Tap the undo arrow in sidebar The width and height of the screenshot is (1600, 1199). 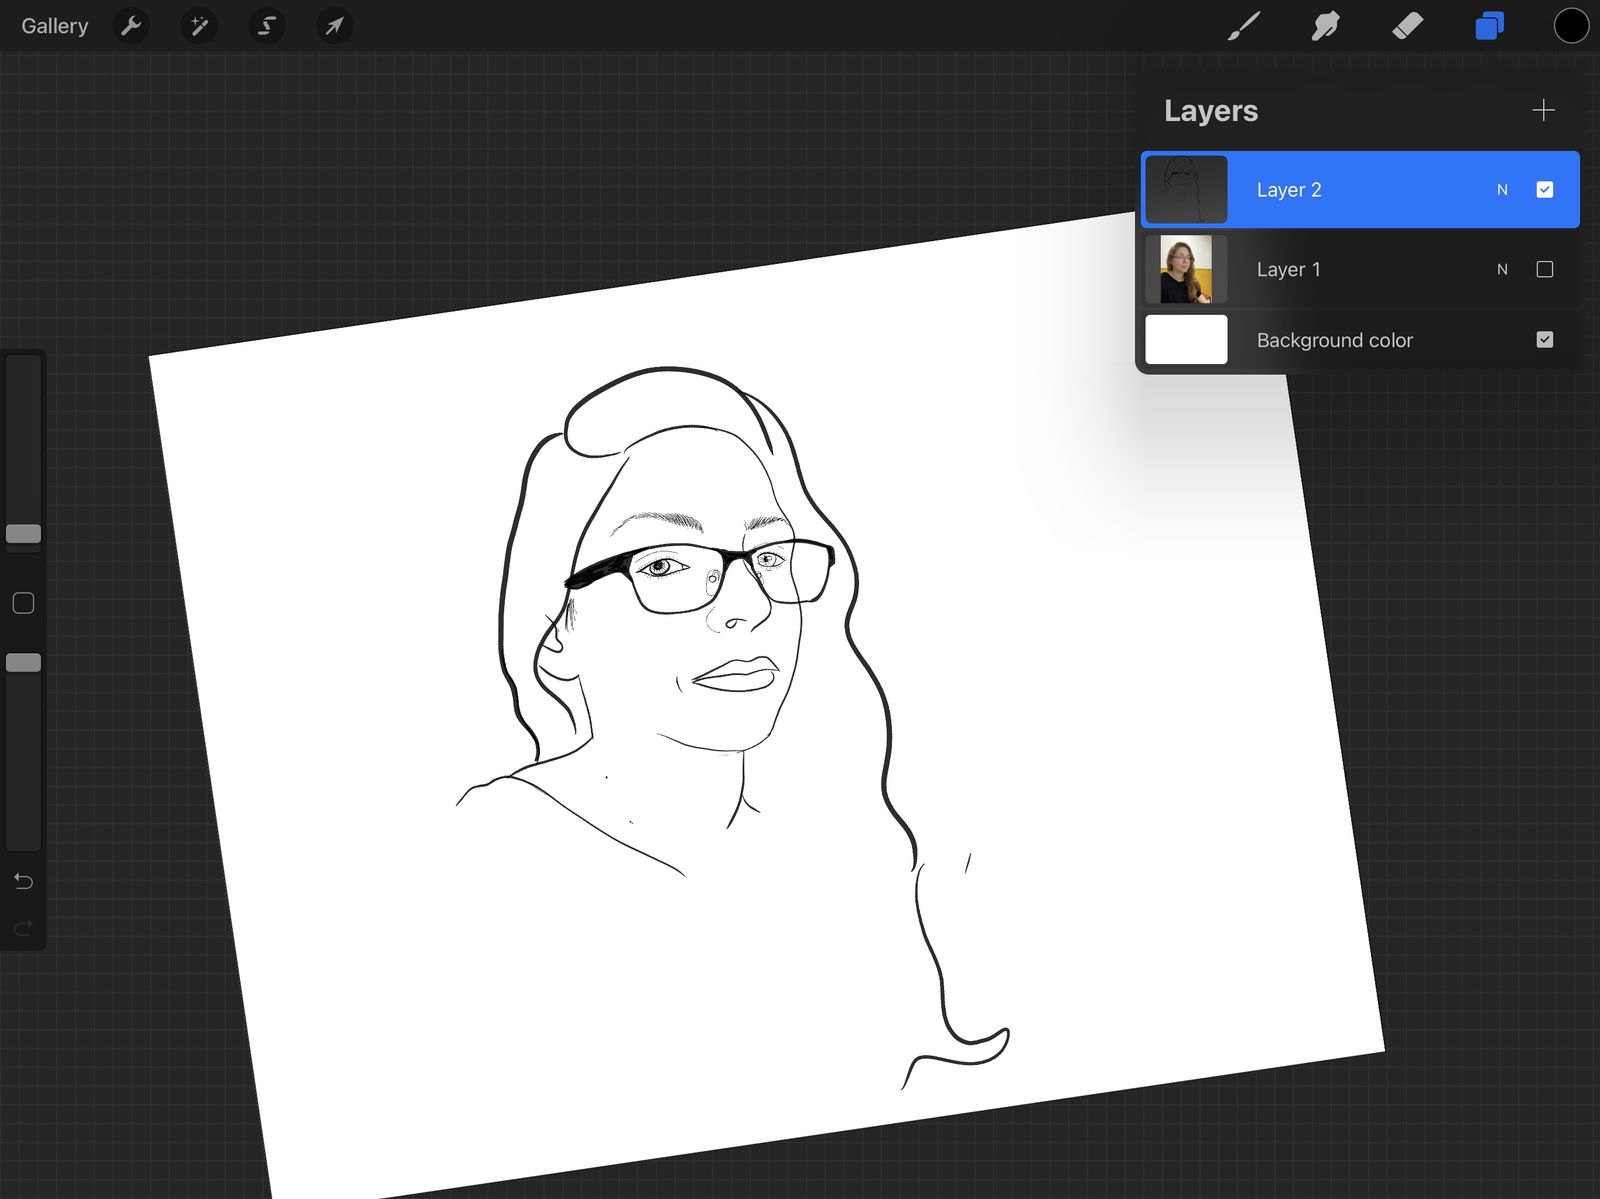(23, 881)
